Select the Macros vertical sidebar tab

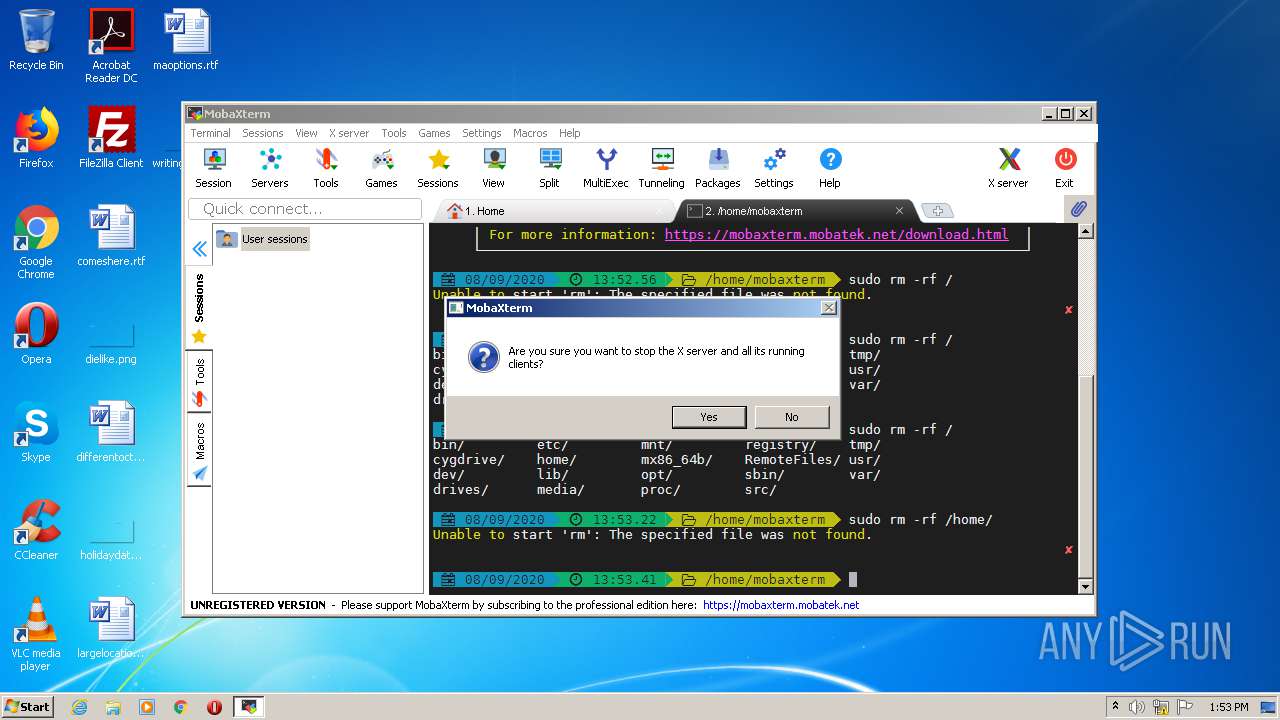(199, 451)
